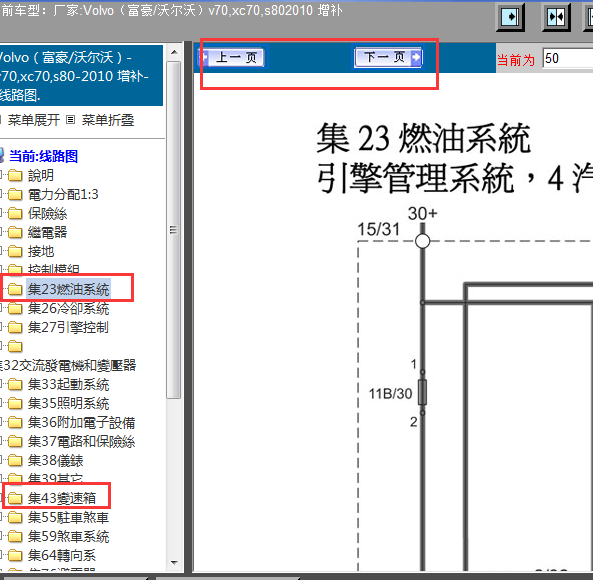Open the 說明 folder
The width and height of the screenshot is (593, 580).
tap(41, 175)
